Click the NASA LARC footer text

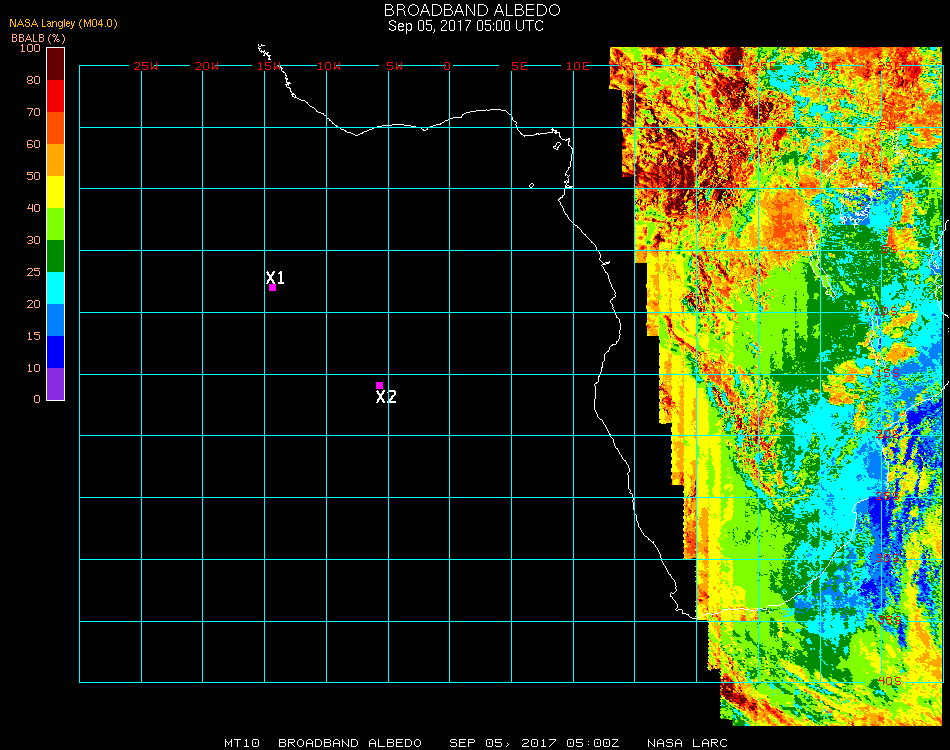click(687, 743)
